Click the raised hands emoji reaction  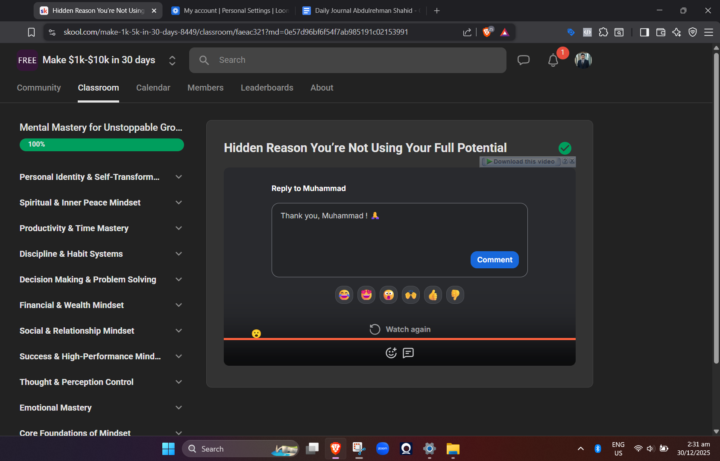[x=411, y=295]
